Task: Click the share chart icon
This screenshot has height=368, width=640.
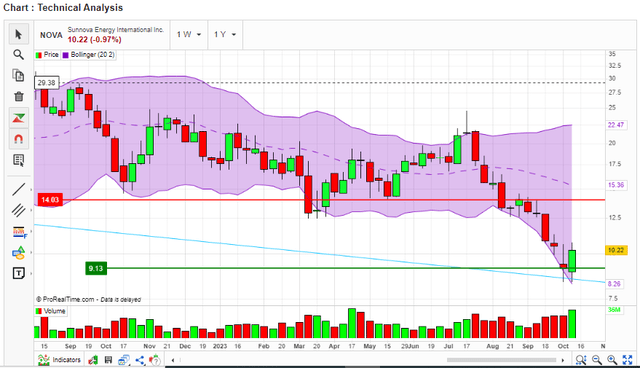Action: (x=140, y=360)
